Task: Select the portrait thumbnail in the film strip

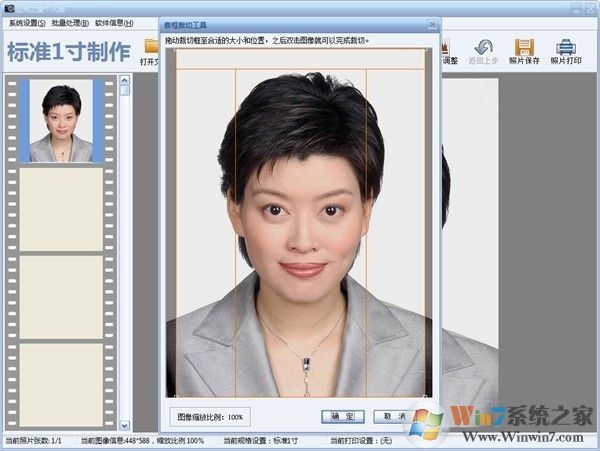Action: [61, 120]
